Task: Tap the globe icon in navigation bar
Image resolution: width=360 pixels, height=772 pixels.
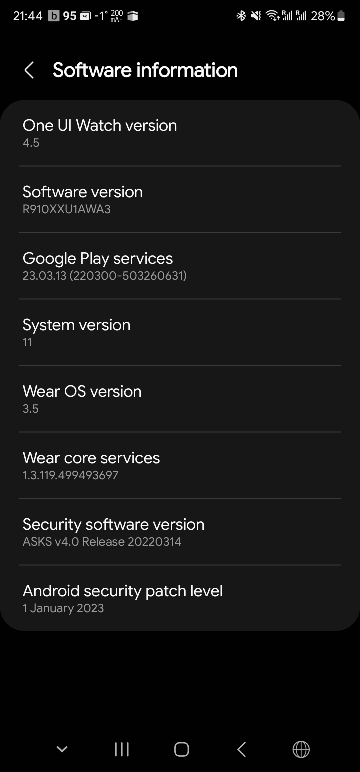Action: 301,749
